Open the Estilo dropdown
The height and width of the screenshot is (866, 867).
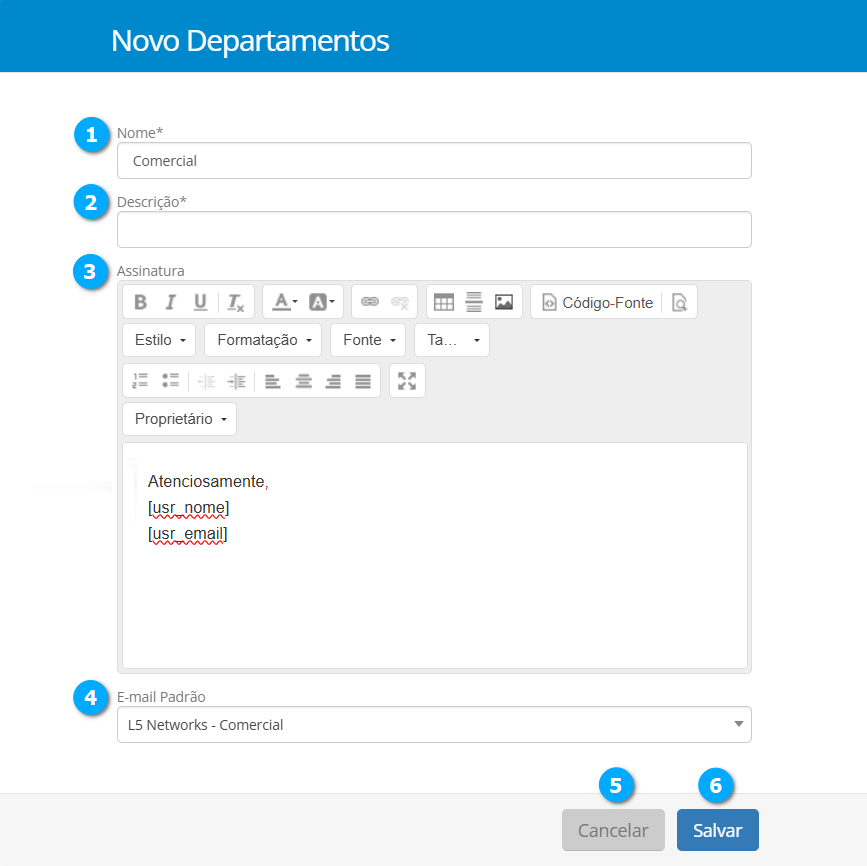[160, 340]
